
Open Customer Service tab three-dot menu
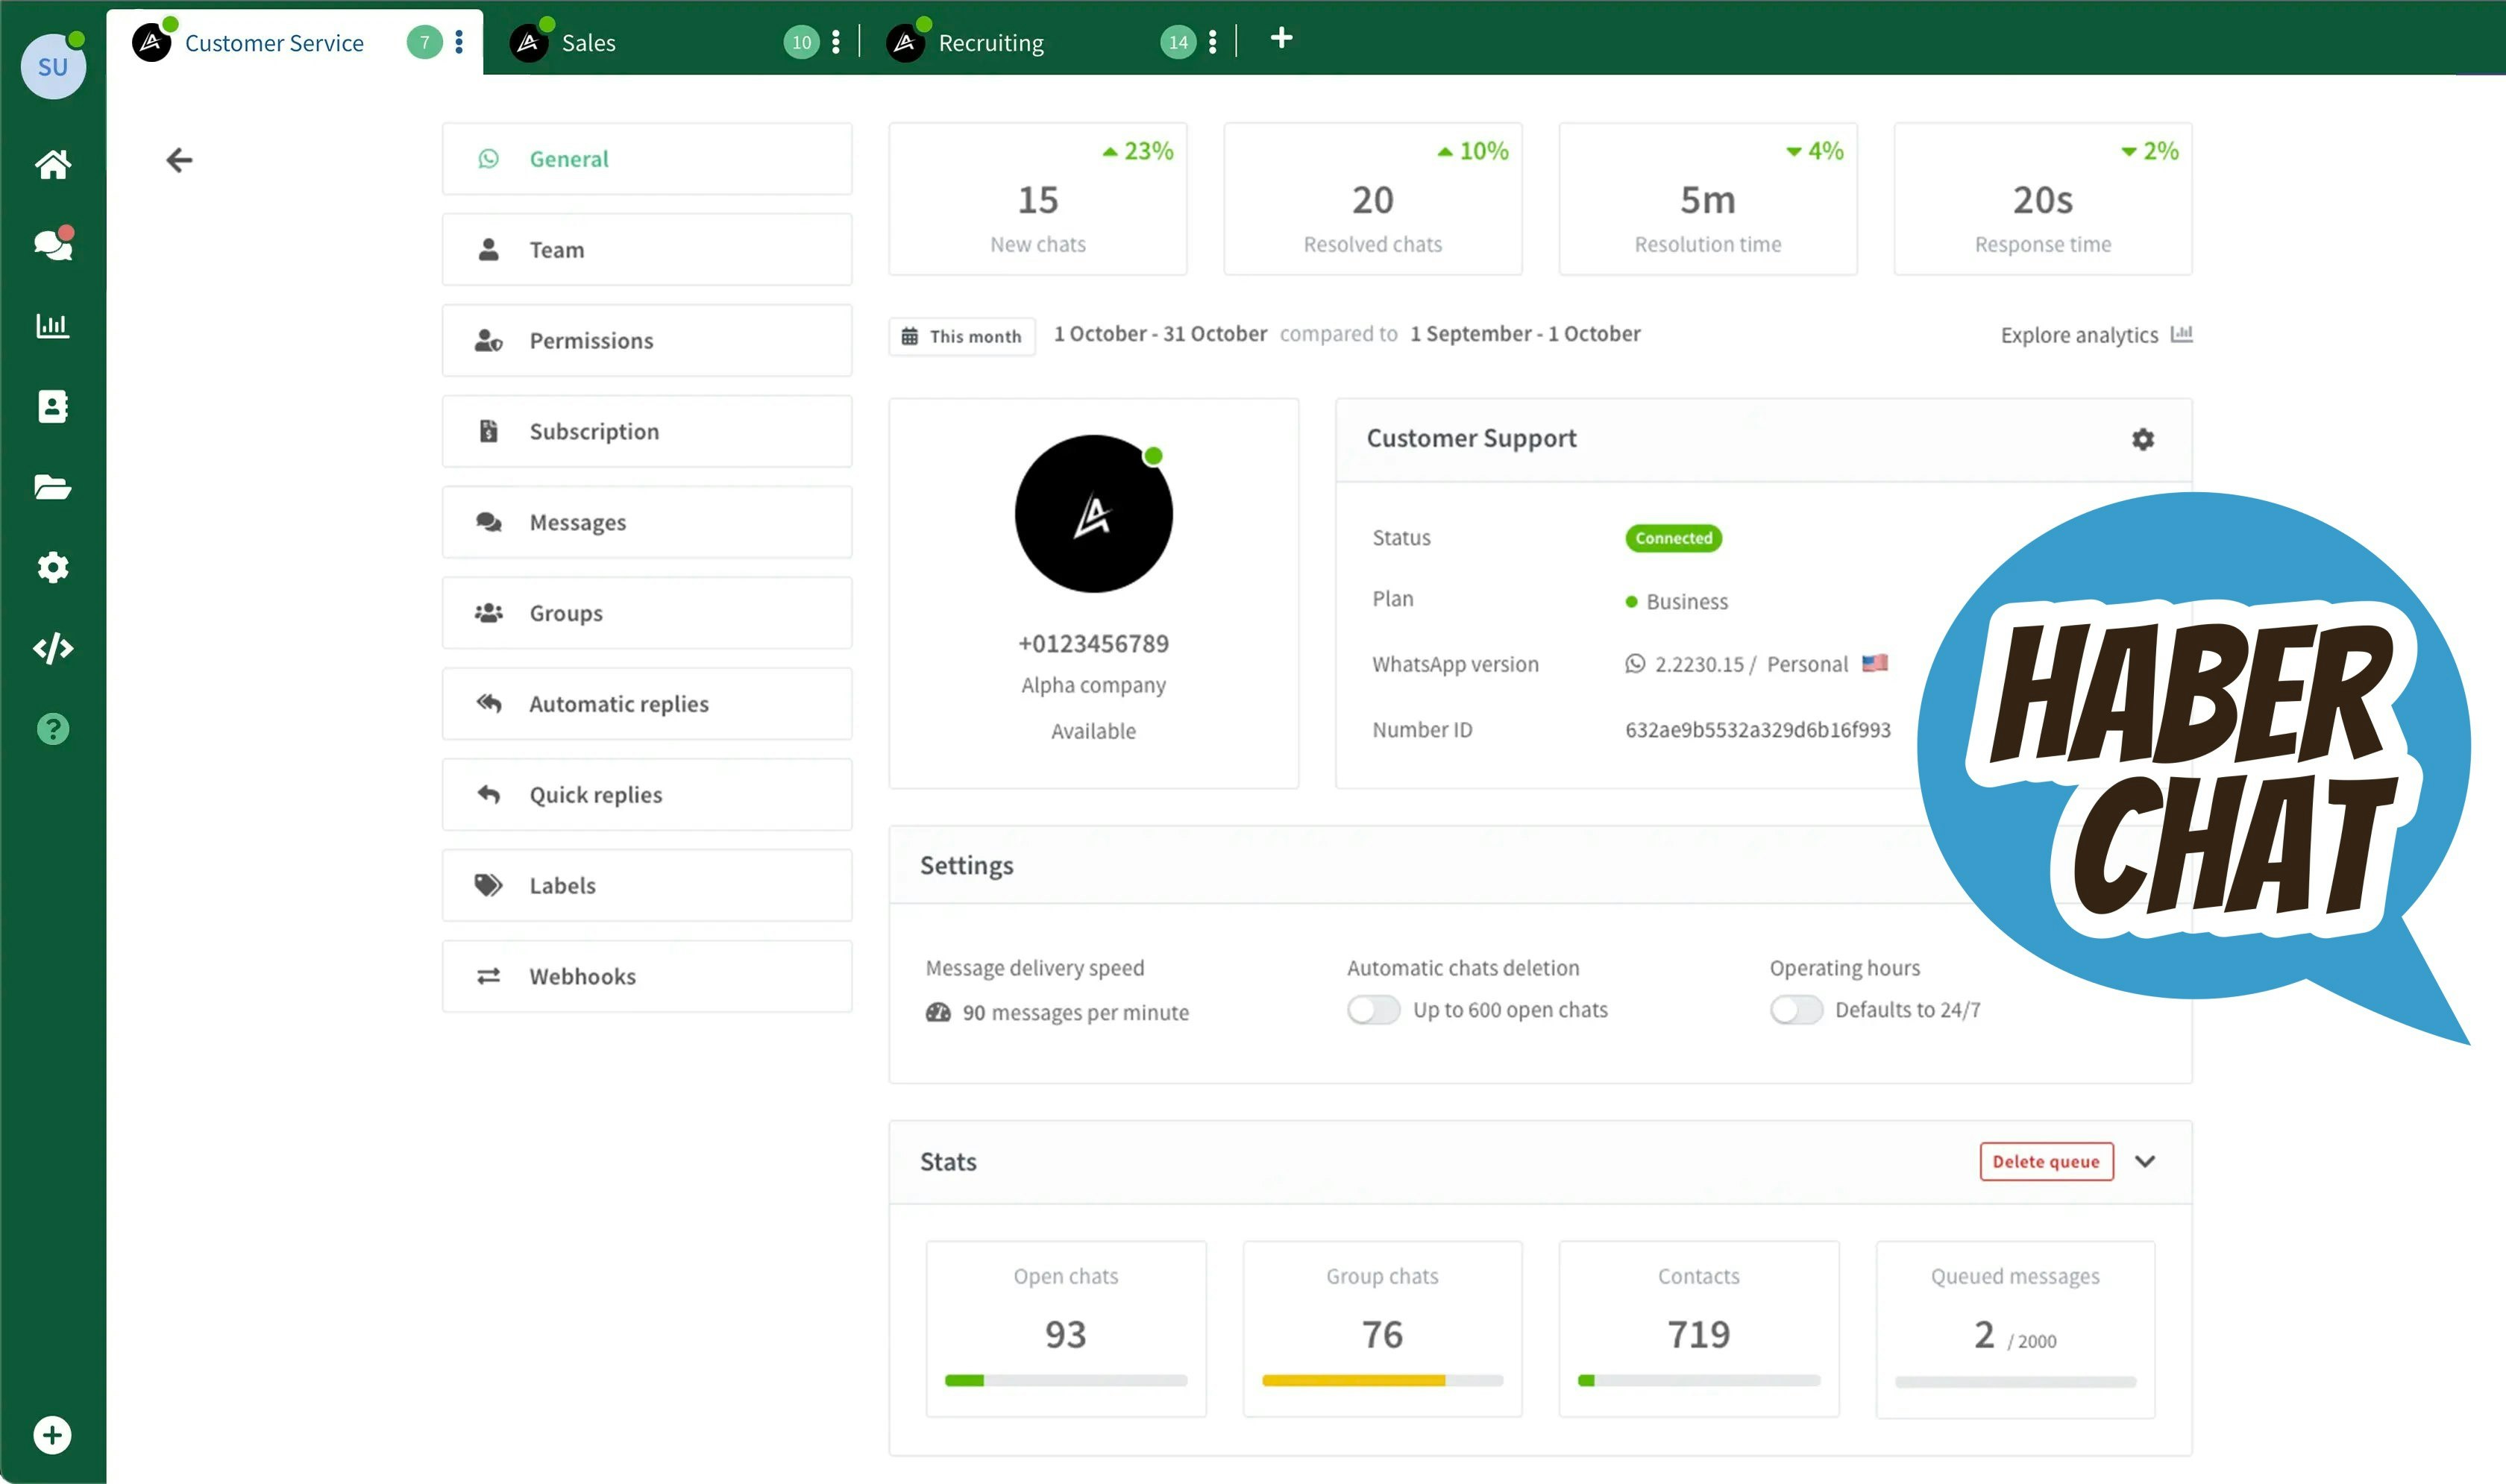tap(459, 42)
